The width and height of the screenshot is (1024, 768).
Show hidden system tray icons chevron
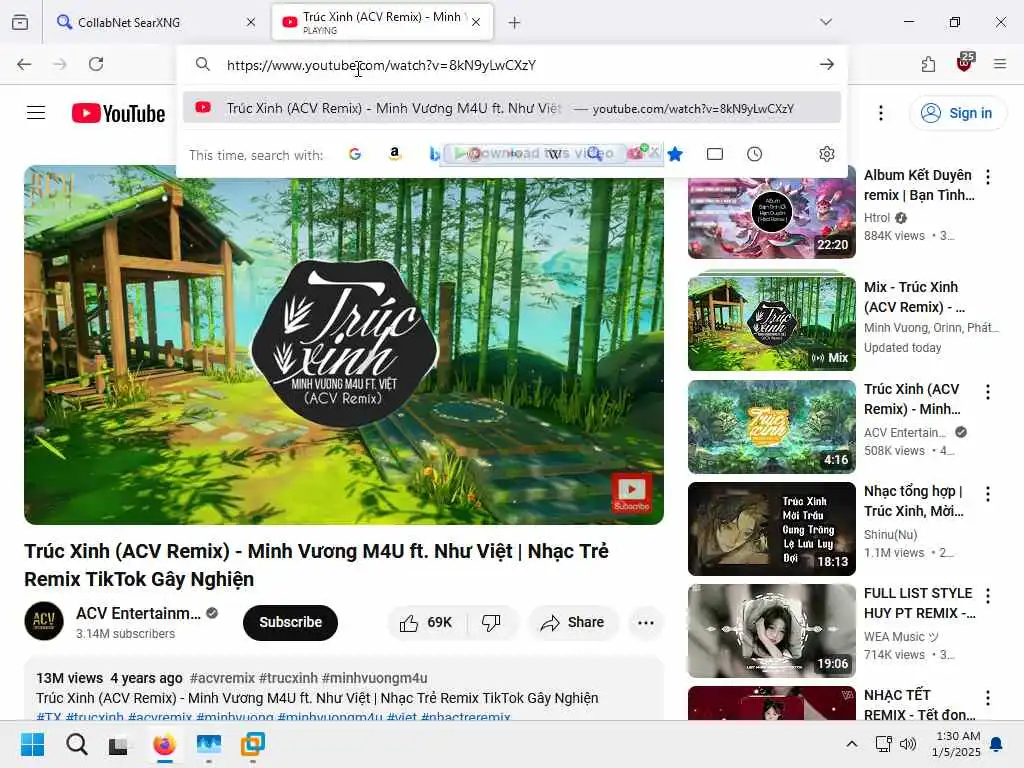pos(852,744)
